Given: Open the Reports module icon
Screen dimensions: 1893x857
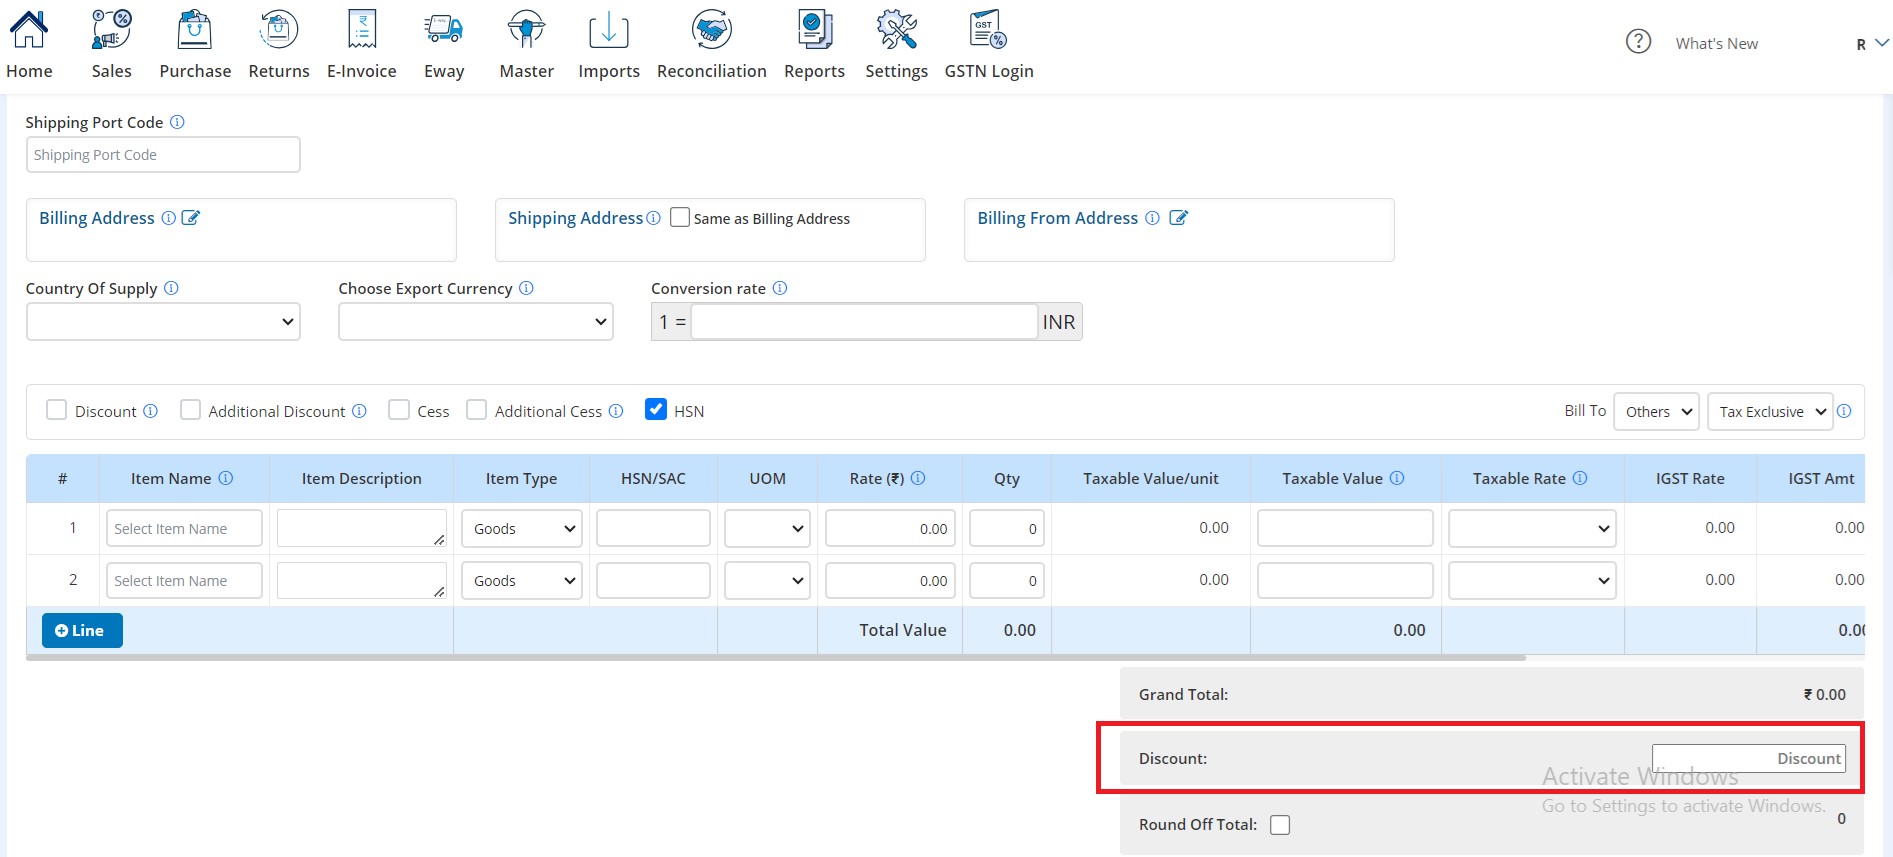Looking at the screenshot, I should pyautogui.click(x=815, y=30).
